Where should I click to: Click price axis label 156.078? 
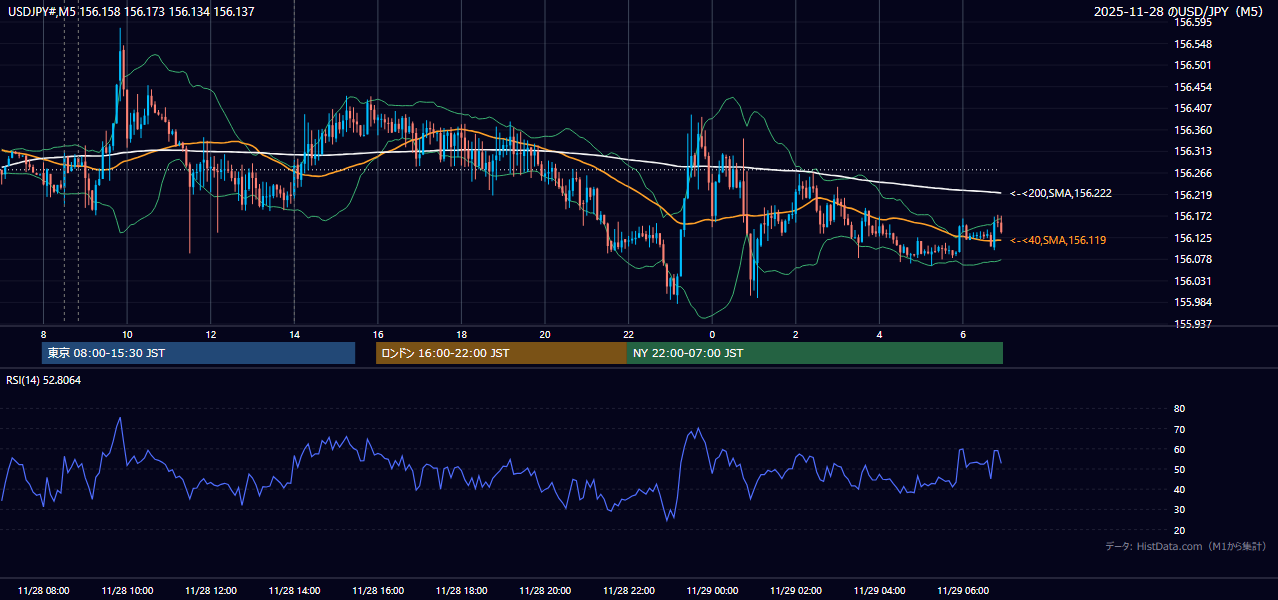pyautogui.click(x=1193, y=259)
